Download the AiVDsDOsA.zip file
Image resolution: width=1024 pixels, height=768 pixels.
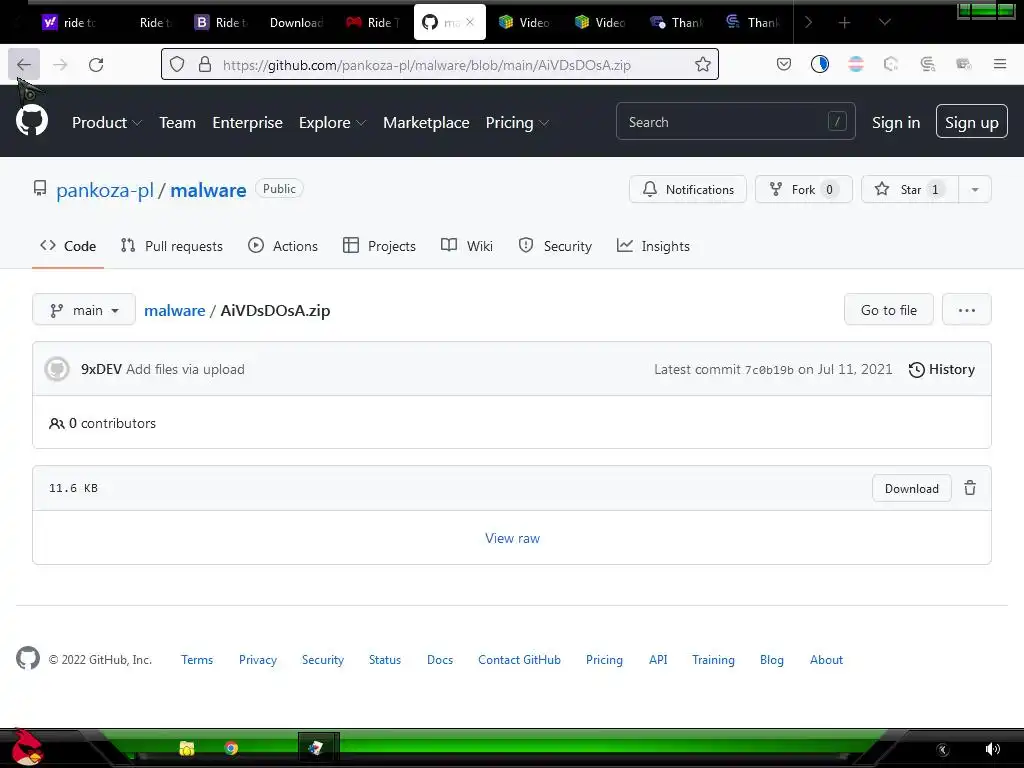coord(912,488)
